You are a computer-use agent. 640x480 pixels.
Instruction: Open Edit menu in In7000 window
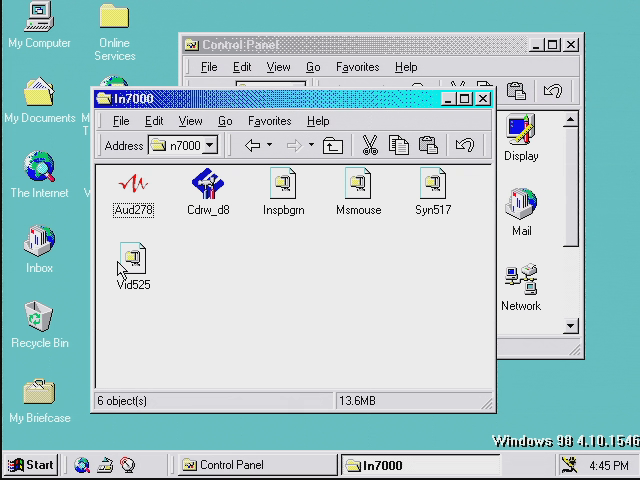coord(154,121)
